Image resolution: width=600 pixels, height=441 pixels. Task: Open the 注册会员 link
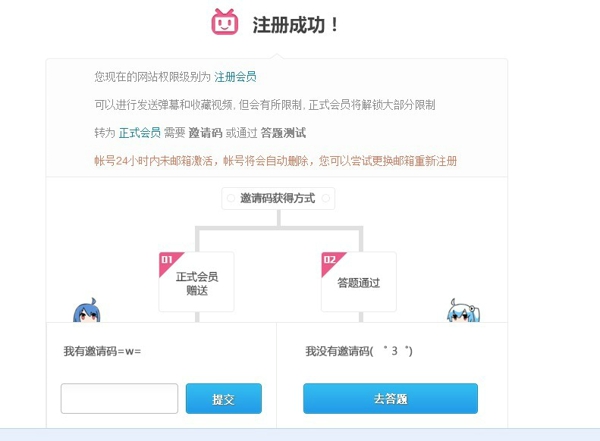tap(235, 76)
